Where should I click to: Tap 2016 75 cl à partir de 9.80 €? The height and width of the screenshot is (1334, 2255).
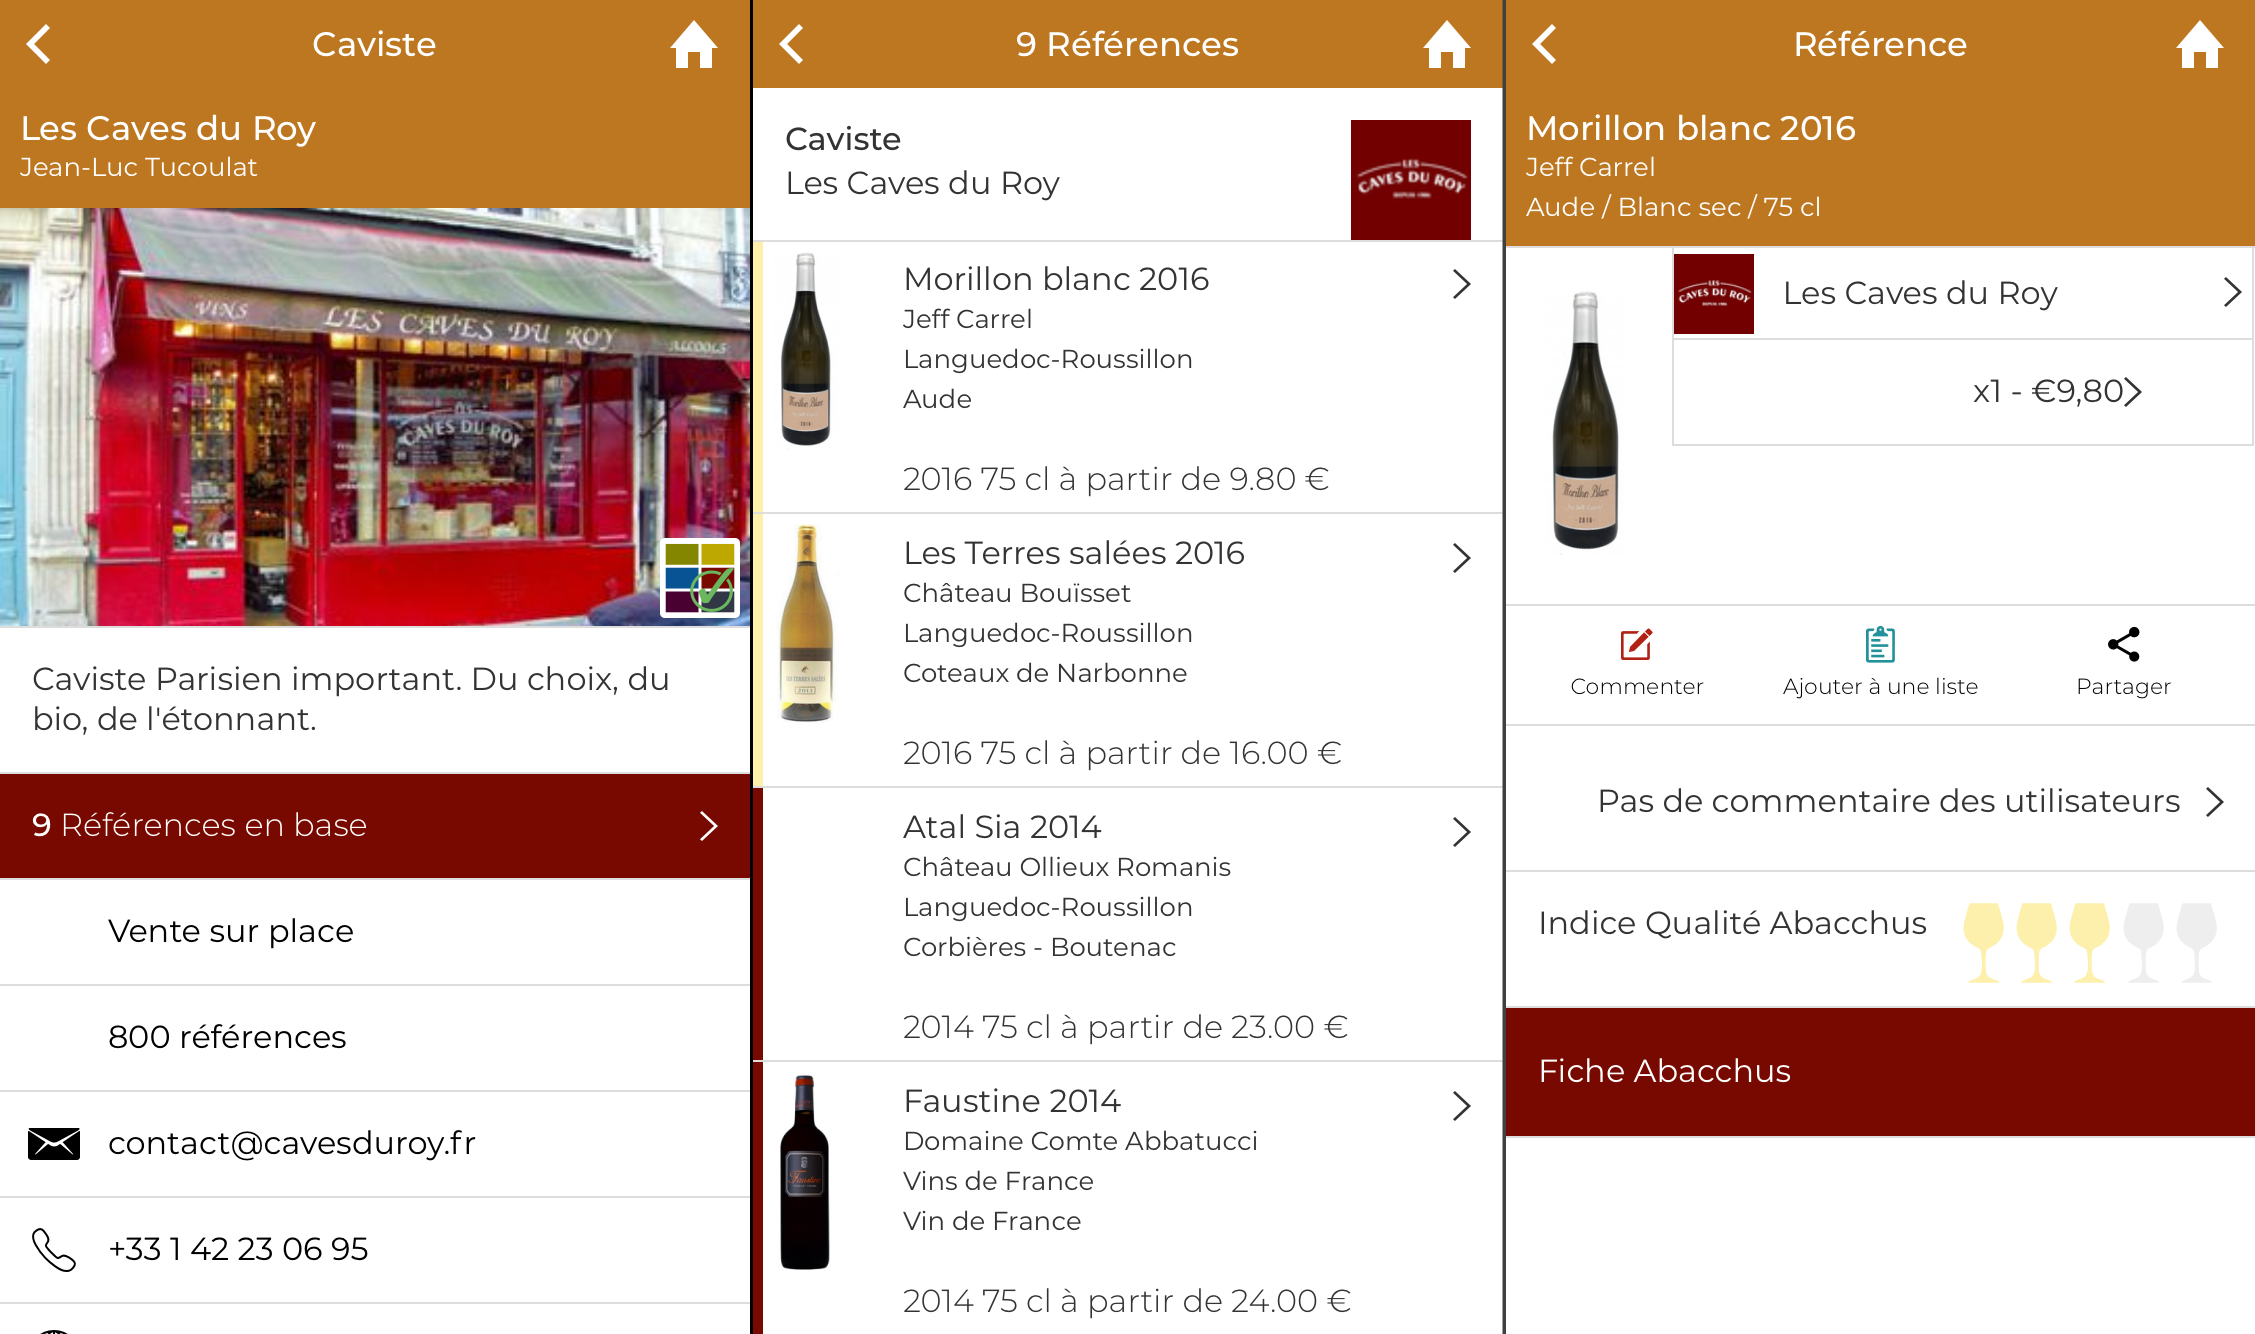1116,479
